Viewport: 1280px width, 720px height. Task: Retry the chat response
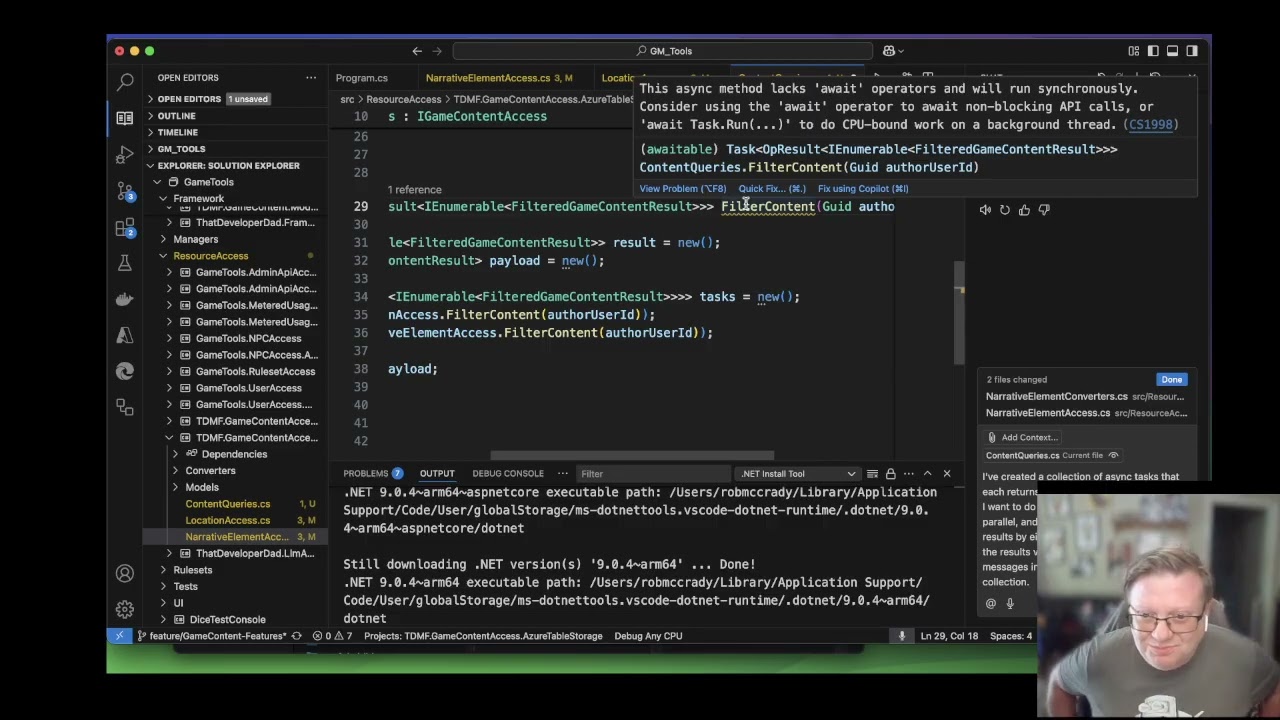point(1005,210)
